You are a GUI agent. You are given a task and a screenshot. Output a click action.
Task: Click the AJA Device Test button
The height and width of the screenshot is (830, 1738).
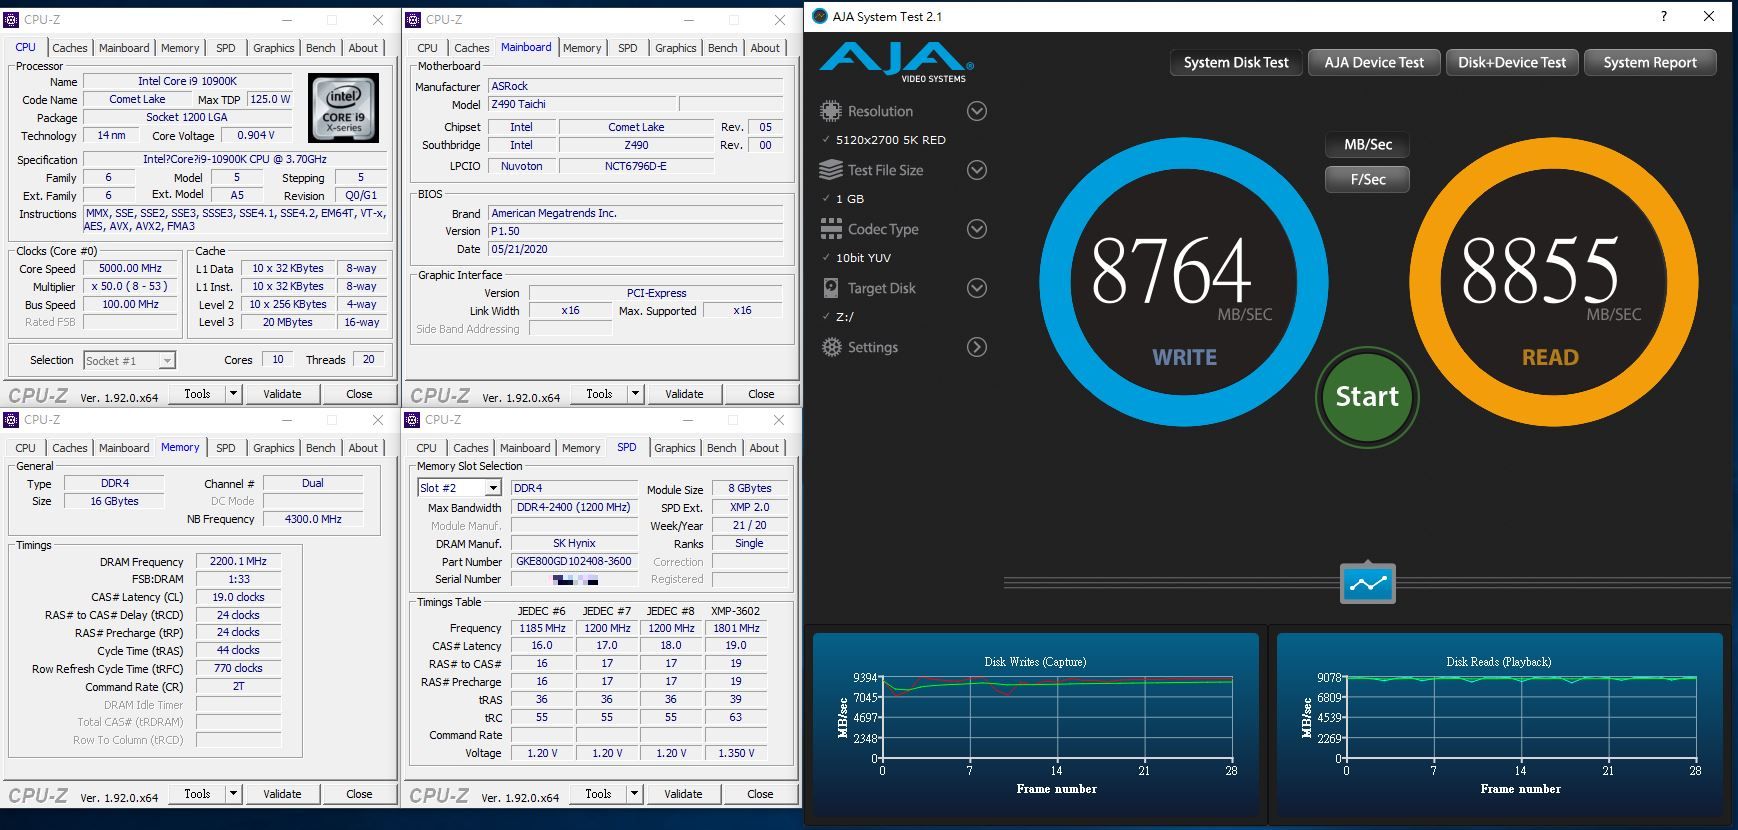point(1374,63)
